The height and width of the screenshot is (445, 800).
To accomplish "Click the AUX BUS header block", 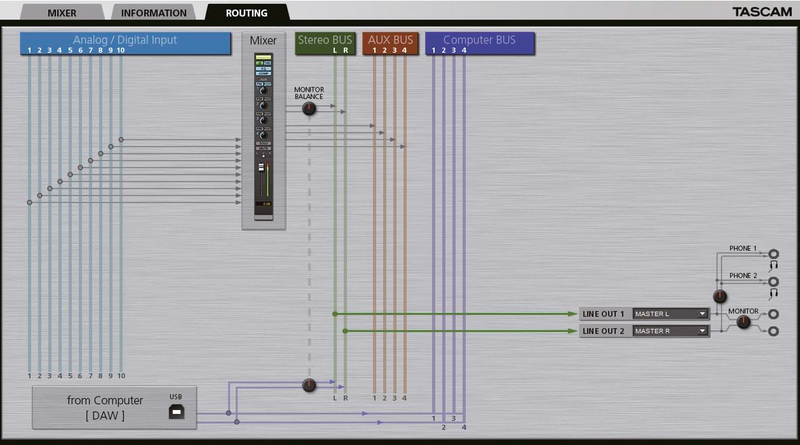I will (x=390, y=43).
